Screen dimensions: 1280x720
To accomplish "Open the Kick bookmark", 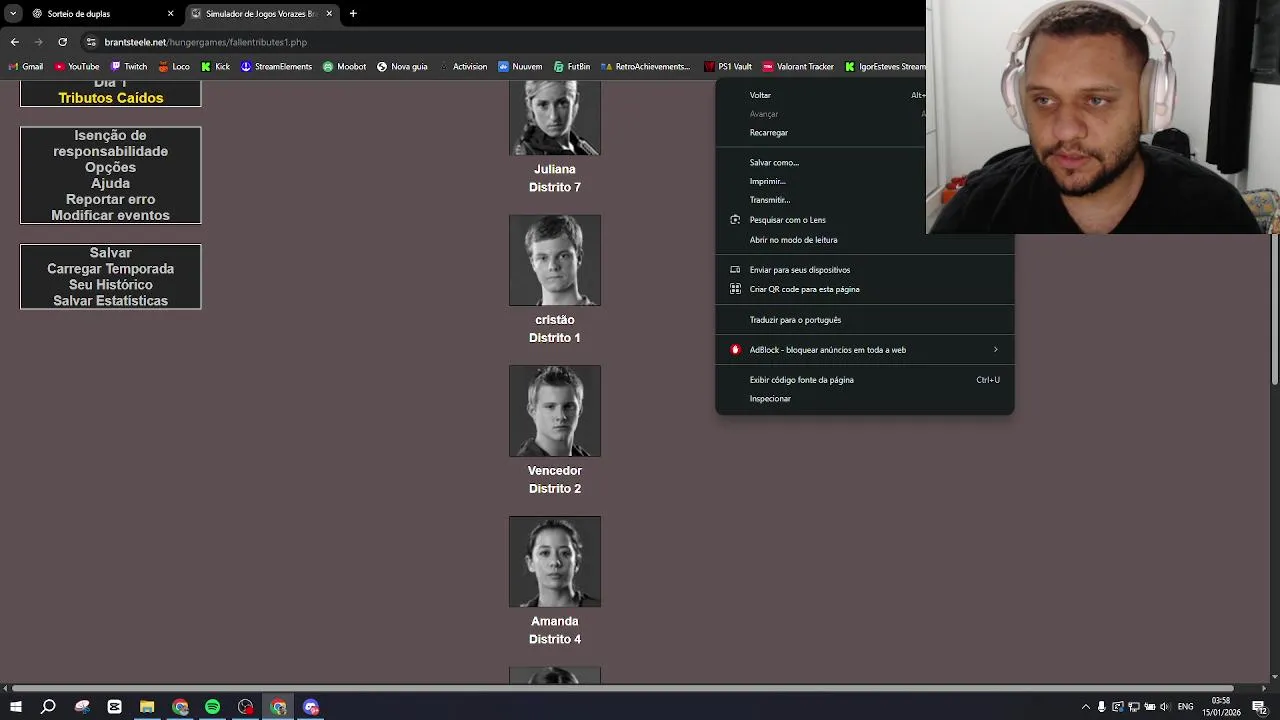I will (215, 67).
